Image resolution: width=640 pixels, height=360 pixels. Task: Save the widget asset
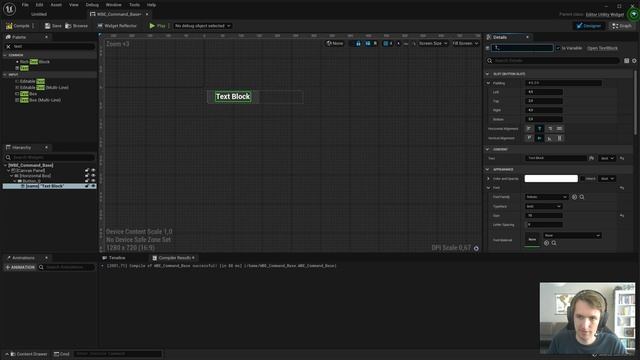click(53, 26)
